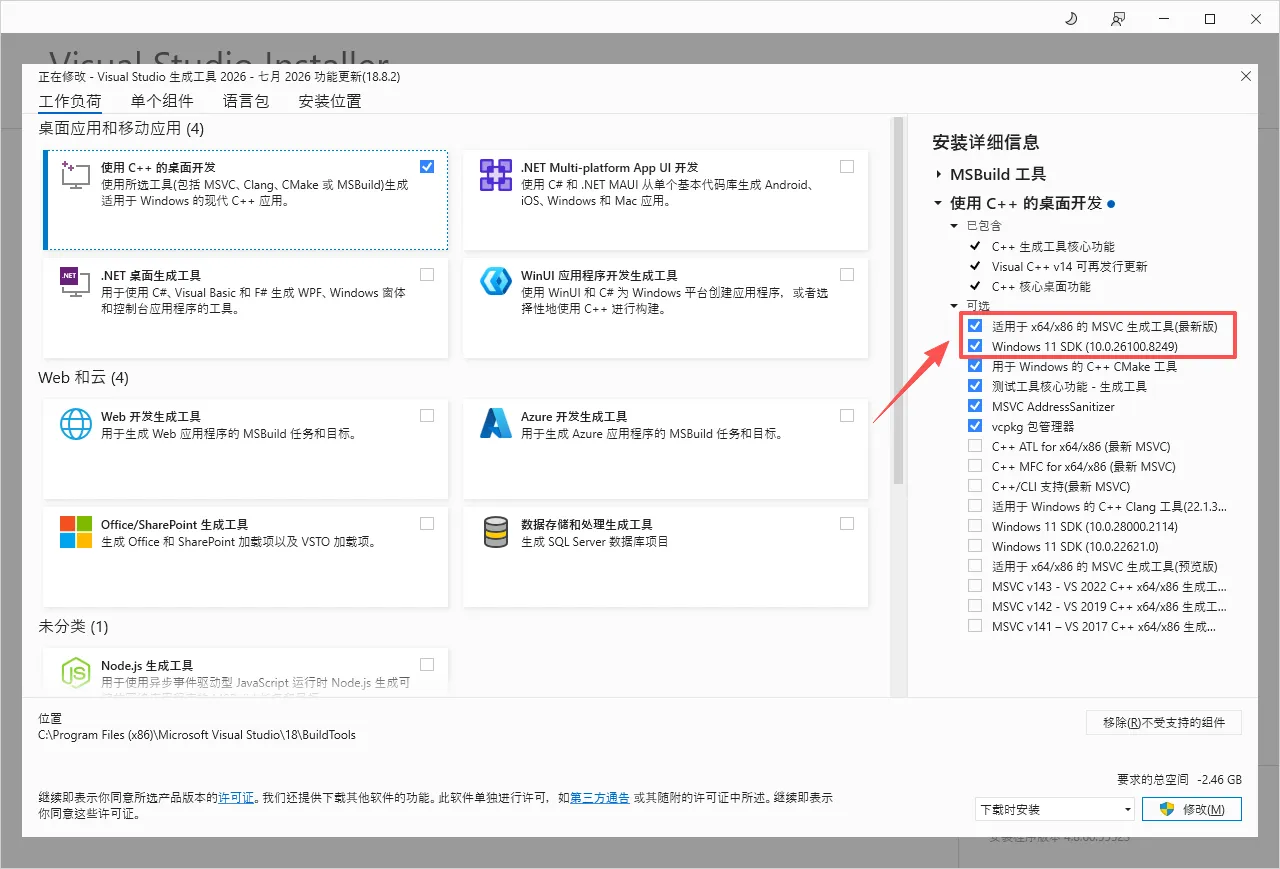Click the 未分类 (1) heading

[73, 627]
